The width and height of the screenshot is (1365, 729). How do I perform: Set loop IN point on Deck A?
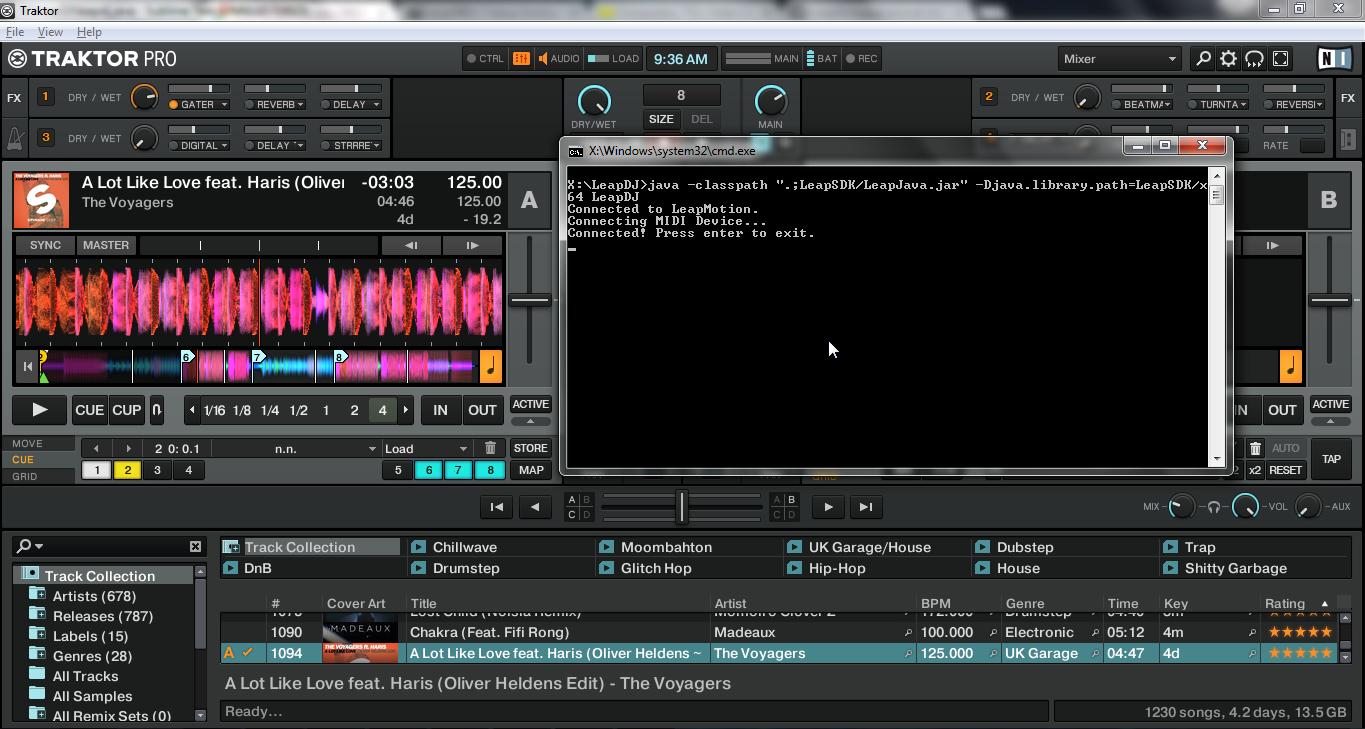(x=440, y=410)
